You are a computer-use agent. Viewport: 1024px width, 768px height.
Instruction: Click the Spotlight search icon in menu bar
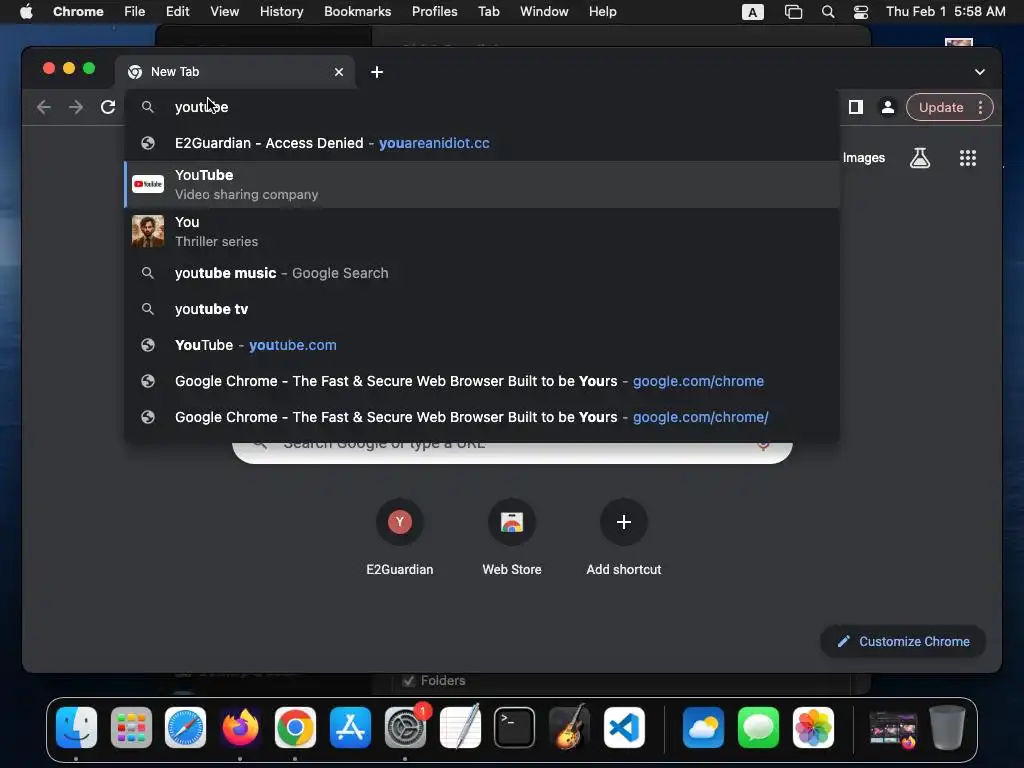coord(827,12)
